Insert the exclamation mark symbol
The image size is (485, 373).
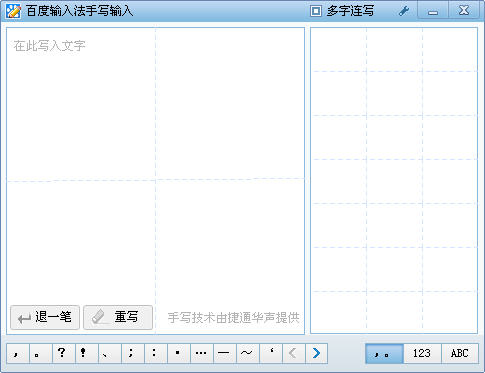[x=87, y=353]
